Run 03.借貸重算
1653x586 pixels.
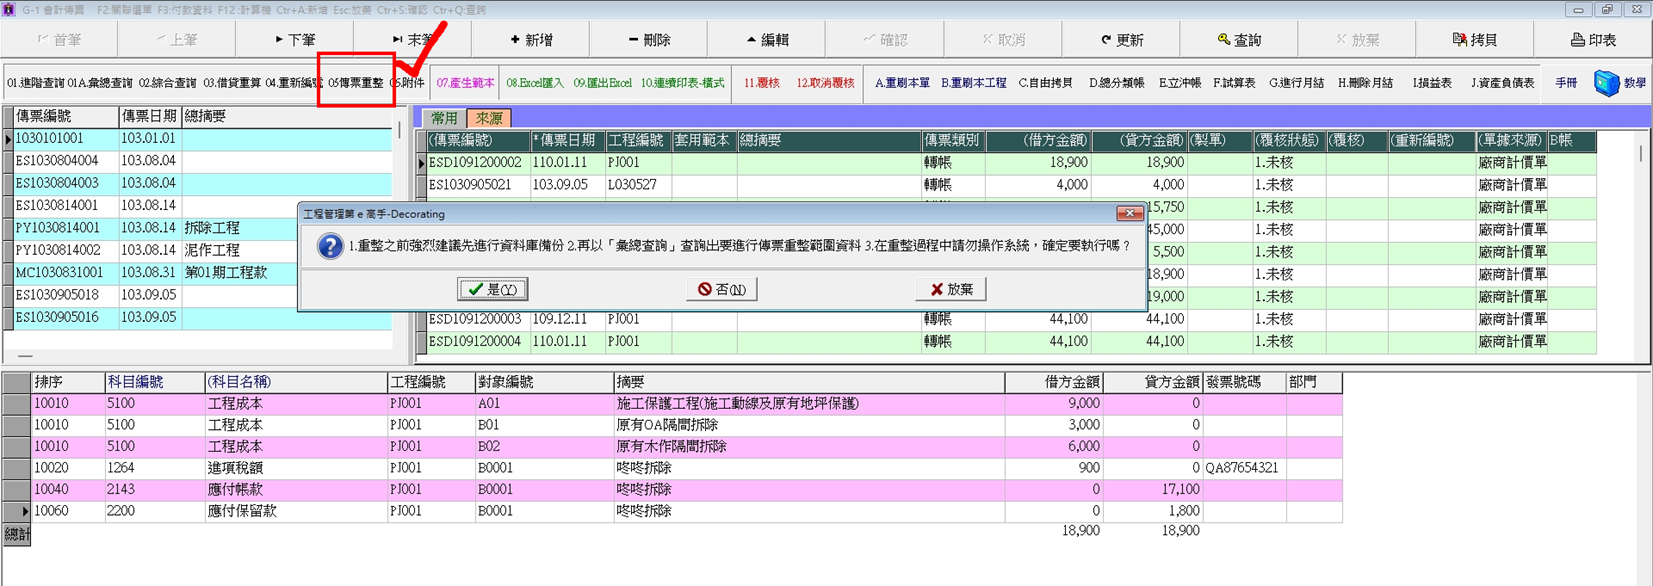(x=232, y=83)
